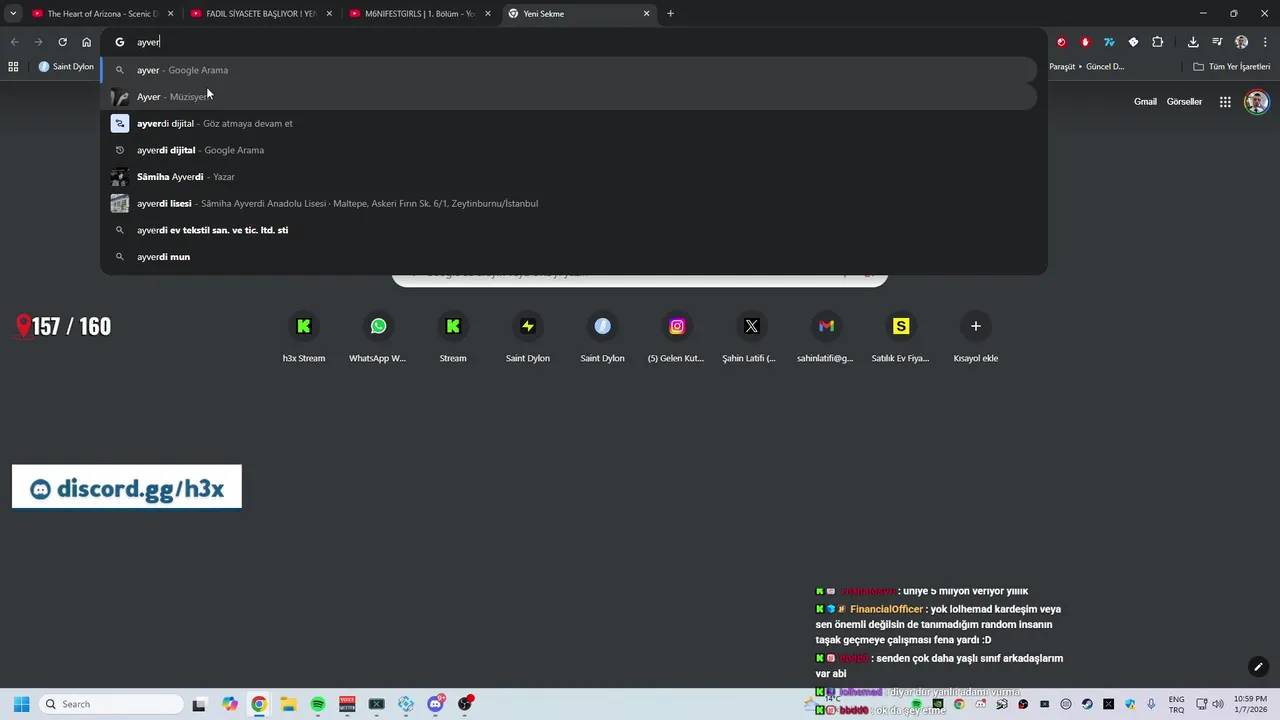Open a new tab with plus button
The image size is (1280, 720).
670,14
